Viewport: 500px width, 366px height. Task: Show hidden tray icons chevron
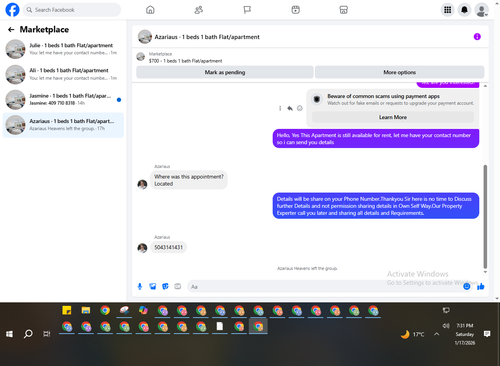[x=436, y=334]
